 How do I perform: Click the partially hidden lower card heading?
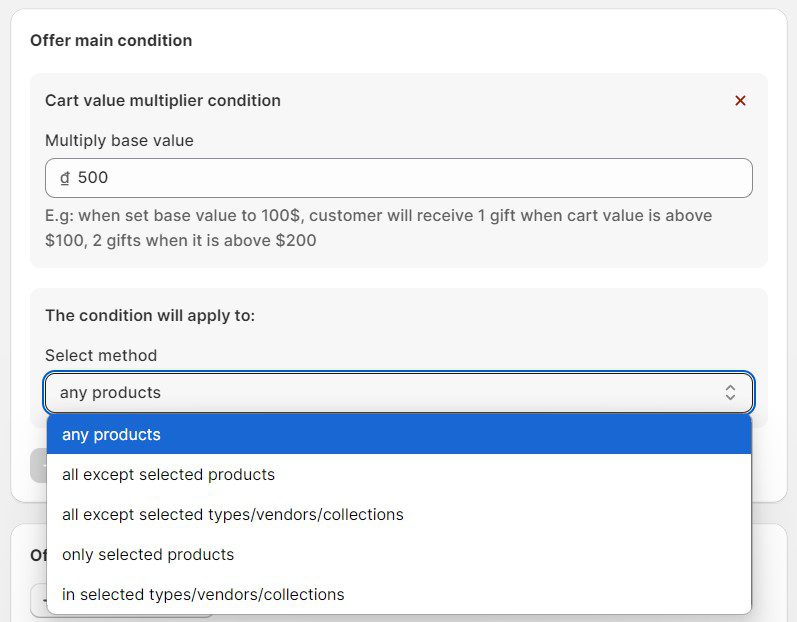click(x=38, y=554)
